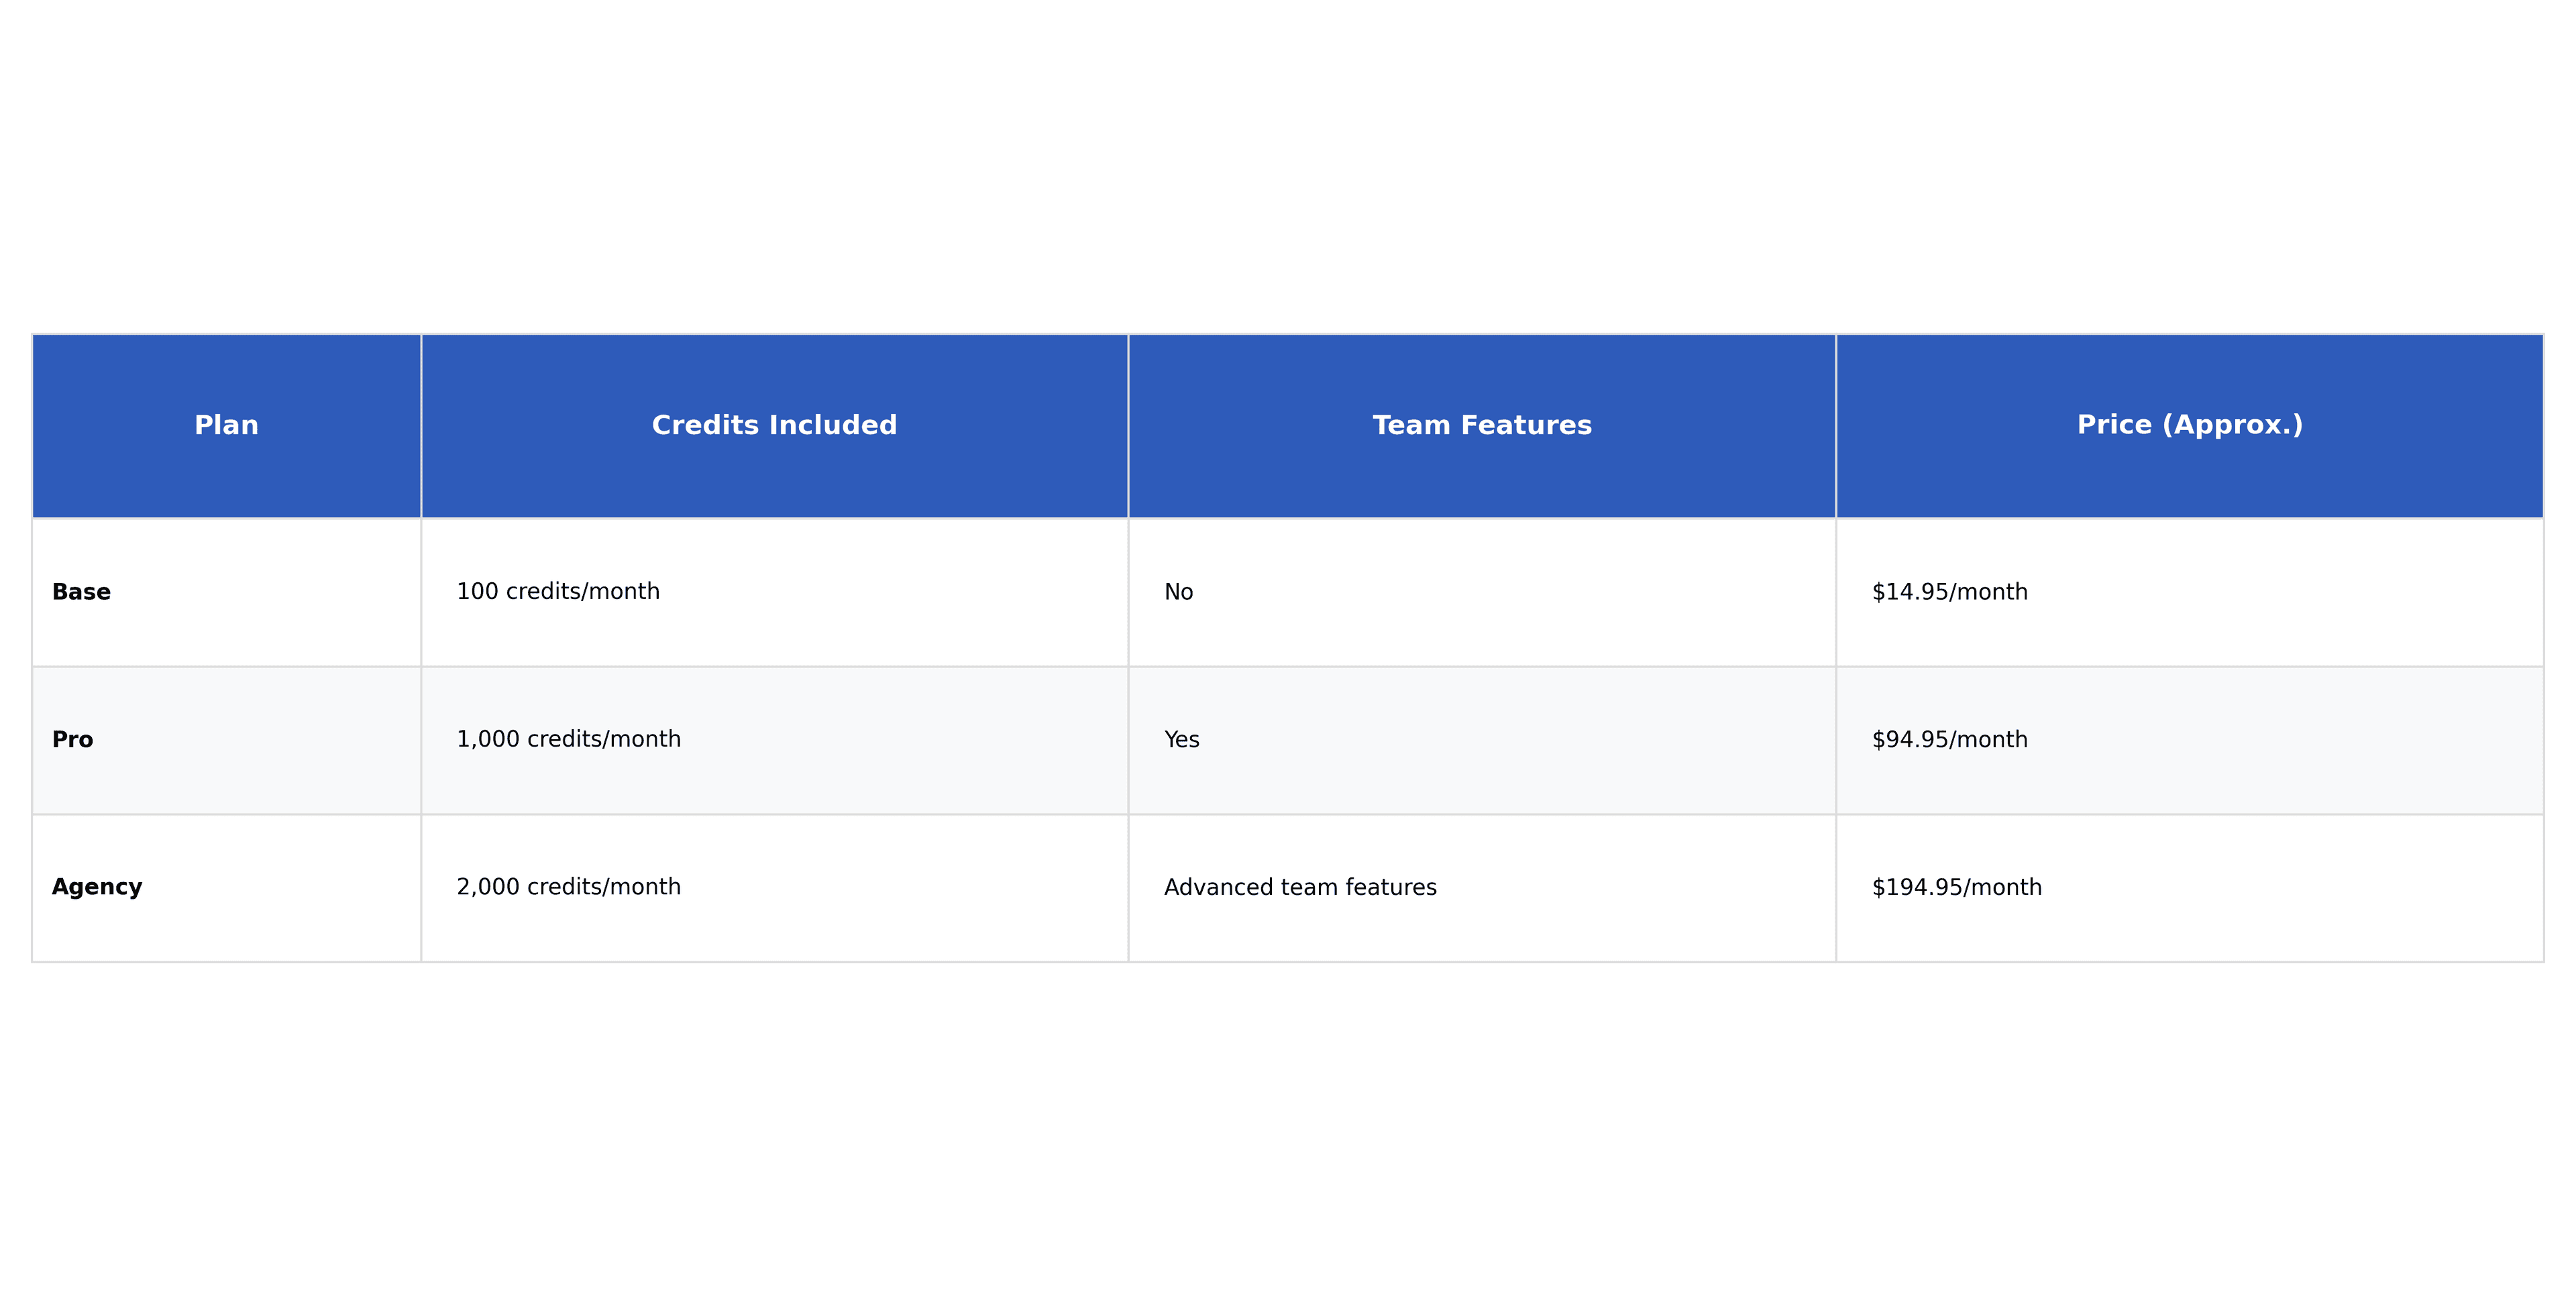The width and height of the screenshot is (2576, 1296).
Task: Click the Price (Approx.) column header
Action: click(x=2189, y=425)
